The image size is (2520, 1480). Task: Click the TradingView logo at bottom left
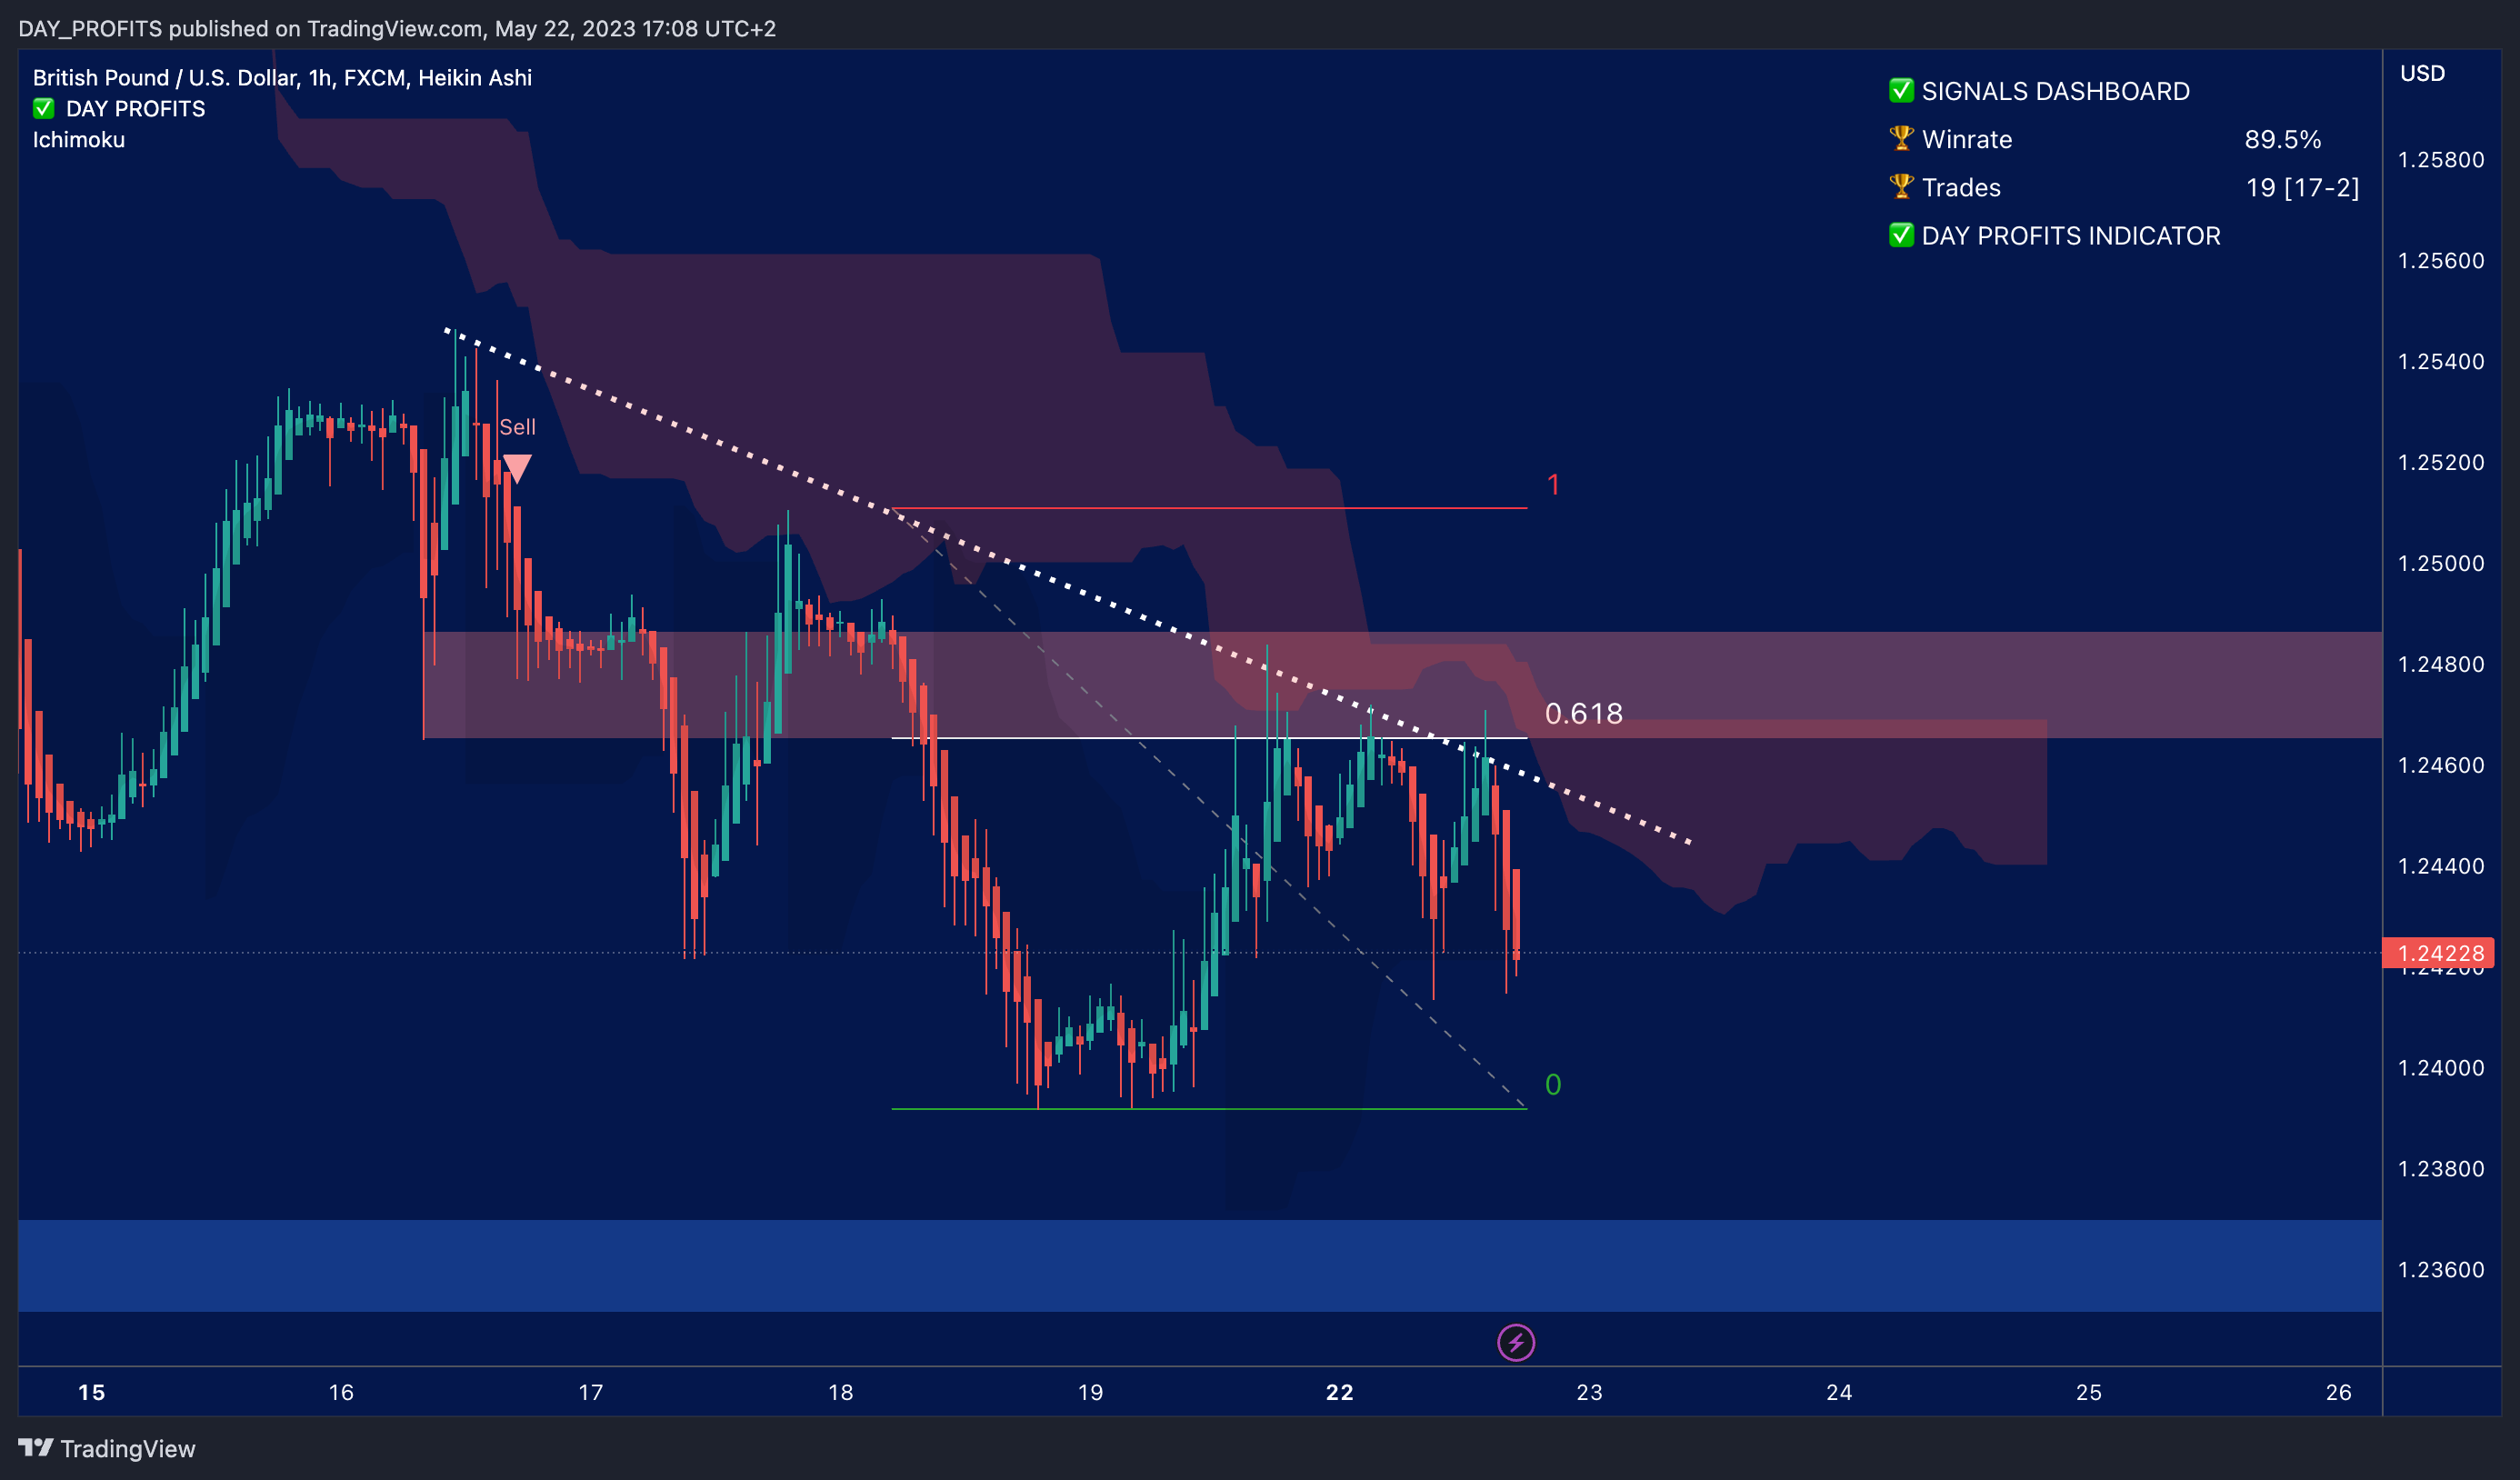pyautogui.click(x=106, y=1448)
